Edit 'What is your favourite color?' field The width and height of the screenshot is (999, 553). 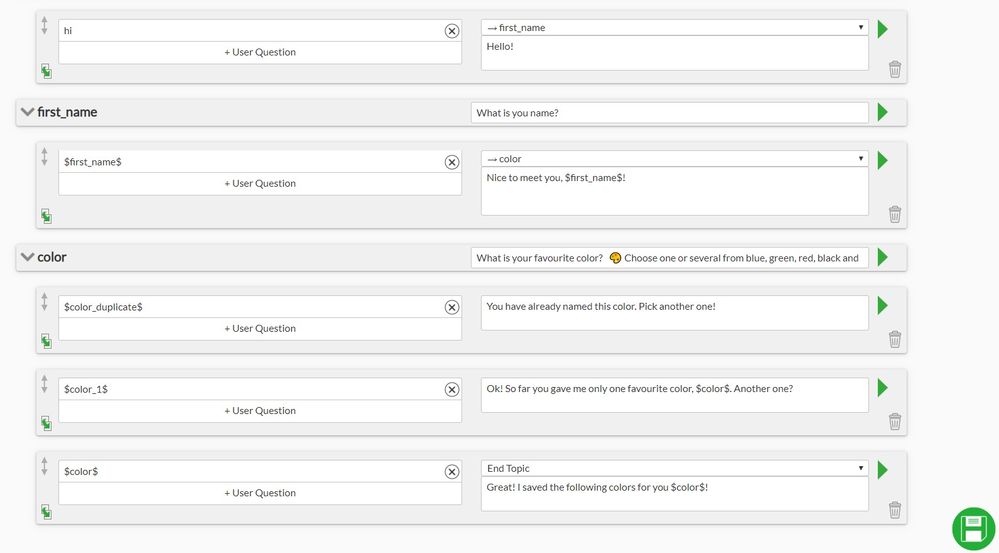point(670,258)
